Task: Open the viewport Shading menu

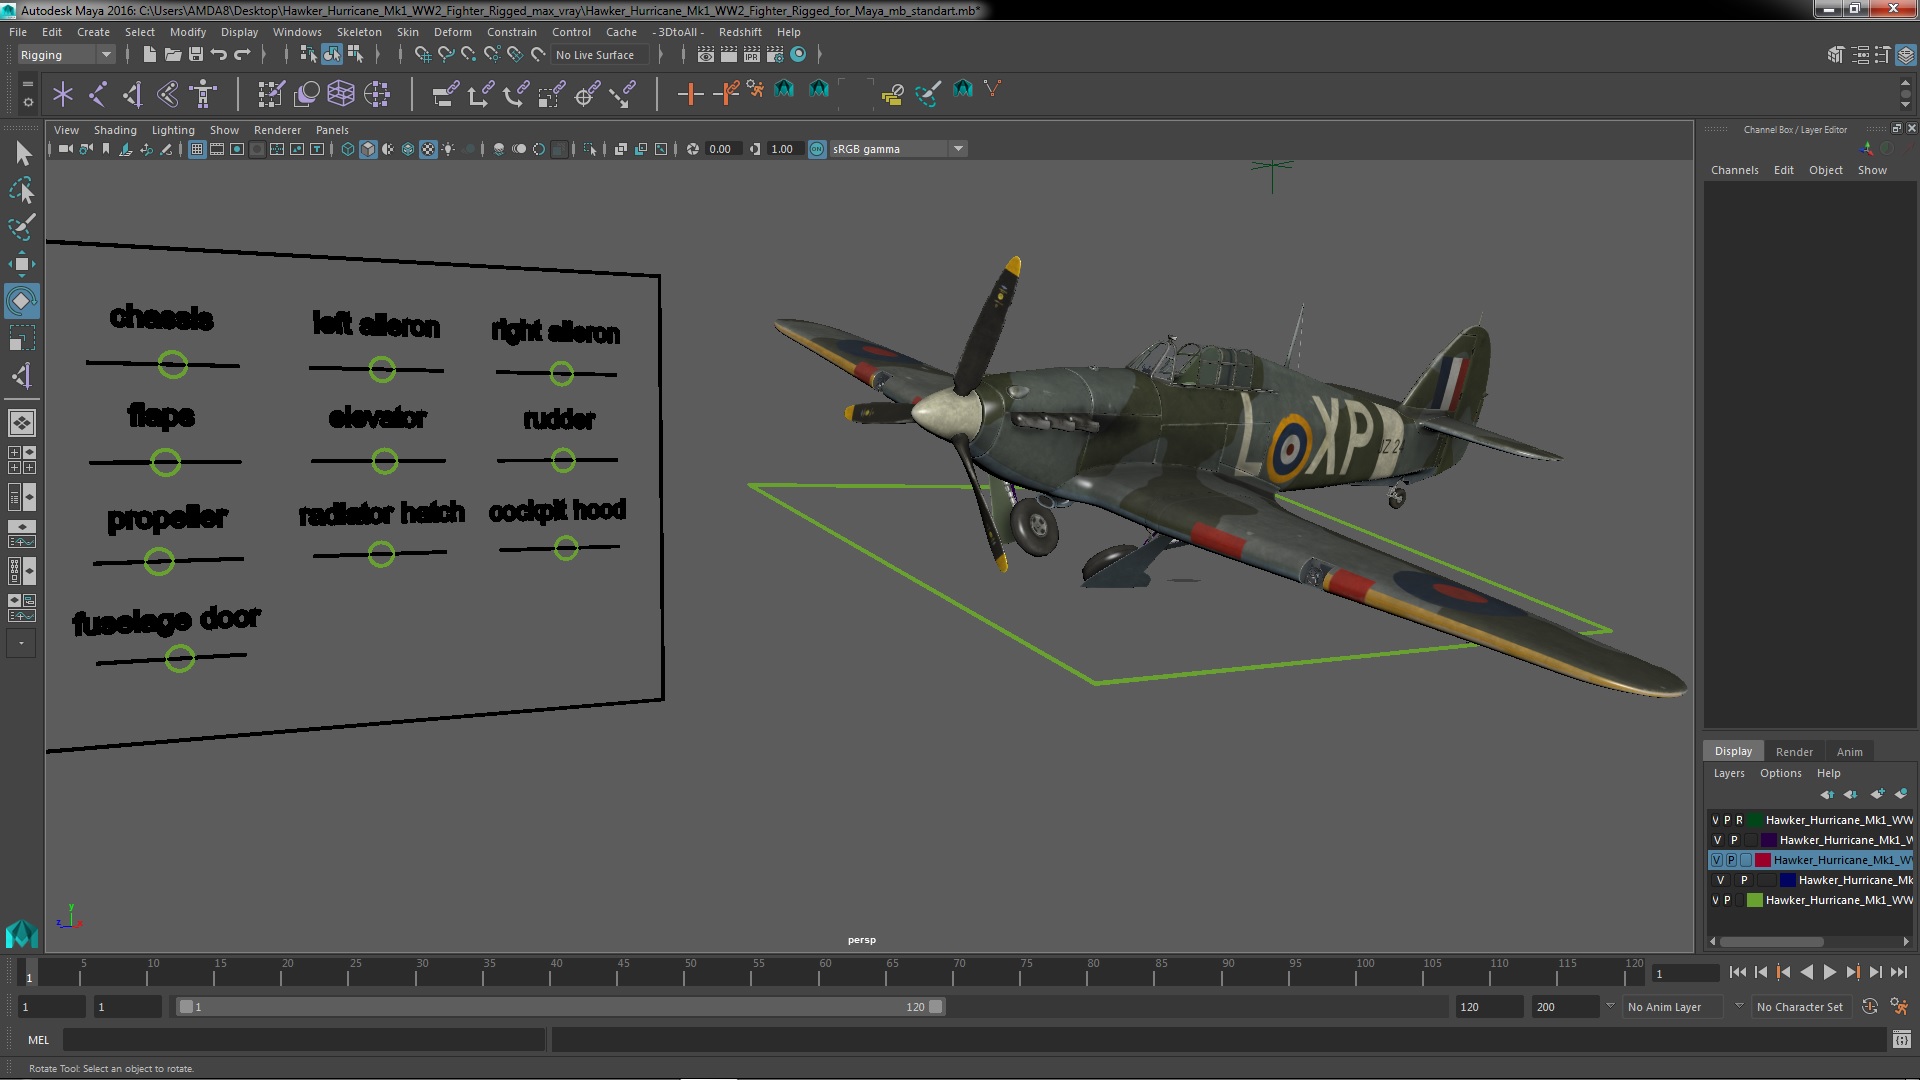Action: coord(115,130)
